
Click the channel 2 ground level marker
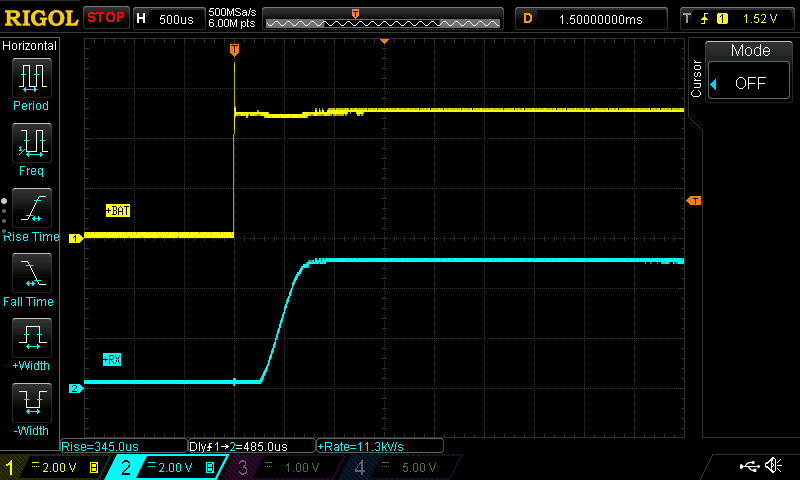(x=76, y=389)
